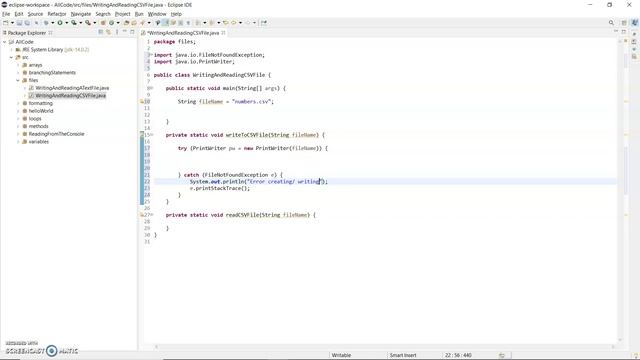Select the ReadingFromTheConsole package
Viewport: 640px width, 360px height.
pos(56,134)
